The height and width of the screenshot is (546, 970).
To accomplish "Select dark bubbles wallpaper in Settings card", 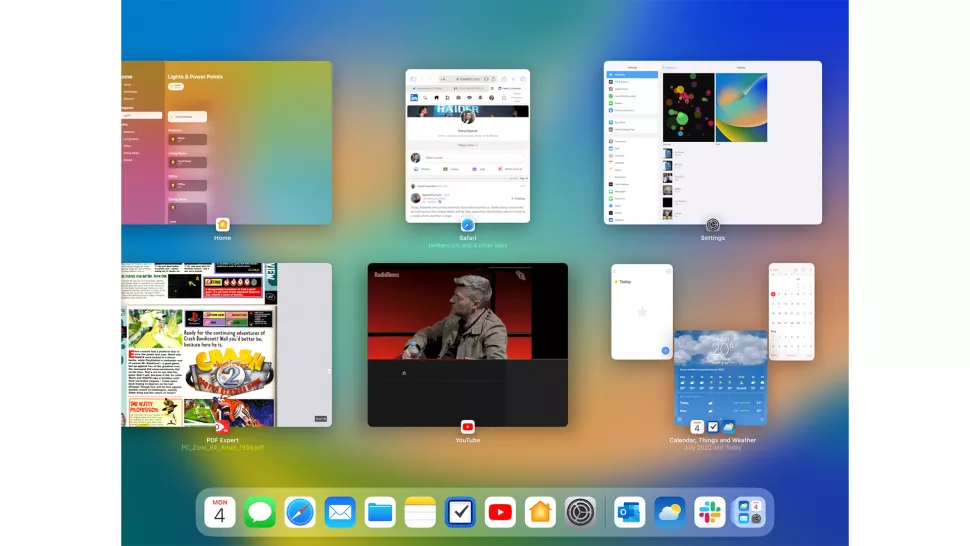I will [689, 108].
